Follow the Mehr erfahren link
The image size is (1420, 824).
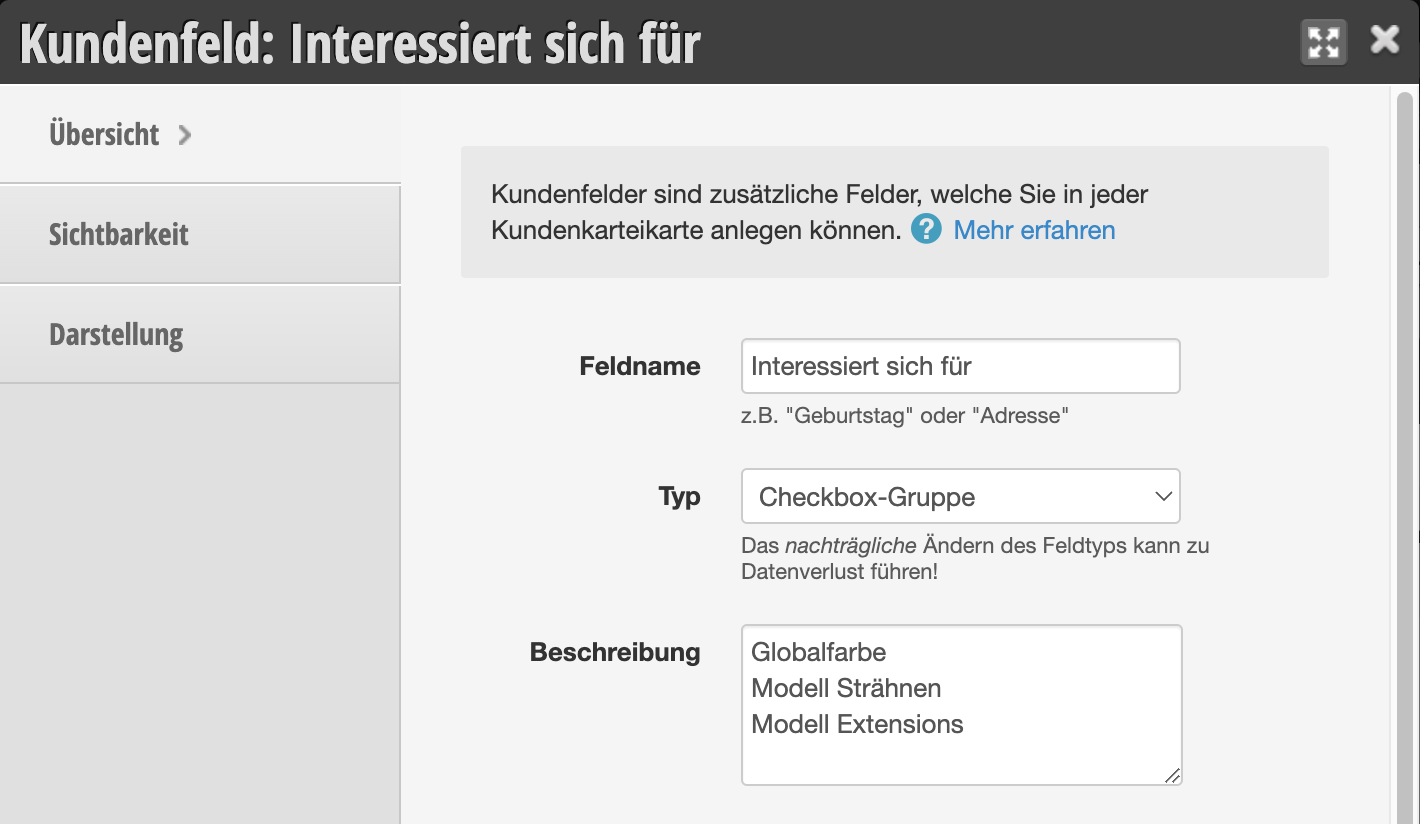(x=1034, y=230)
